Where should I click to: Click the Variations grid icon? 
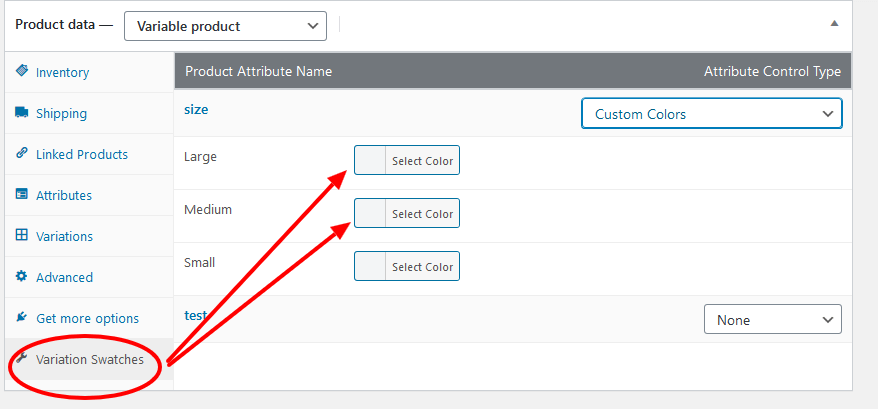pos(21,236)
